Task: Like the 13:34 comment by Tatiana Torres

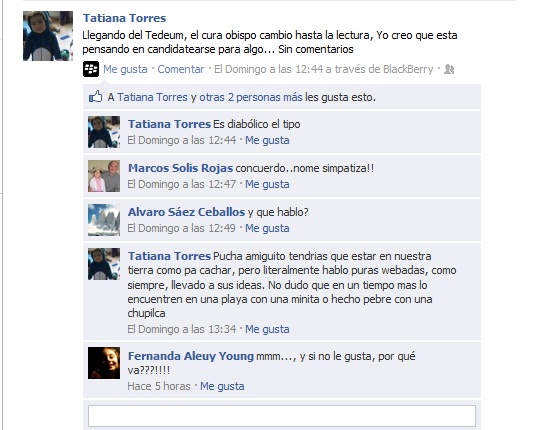Action: [267, 329]
